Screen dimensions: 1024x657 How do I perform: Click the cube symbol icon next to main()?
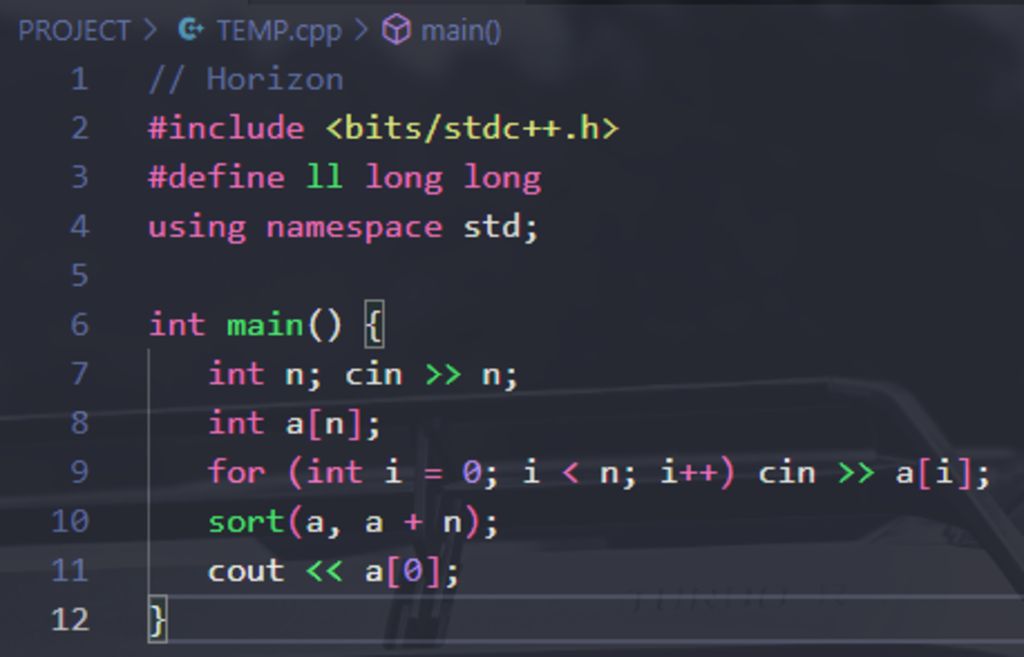pos(396,30)
